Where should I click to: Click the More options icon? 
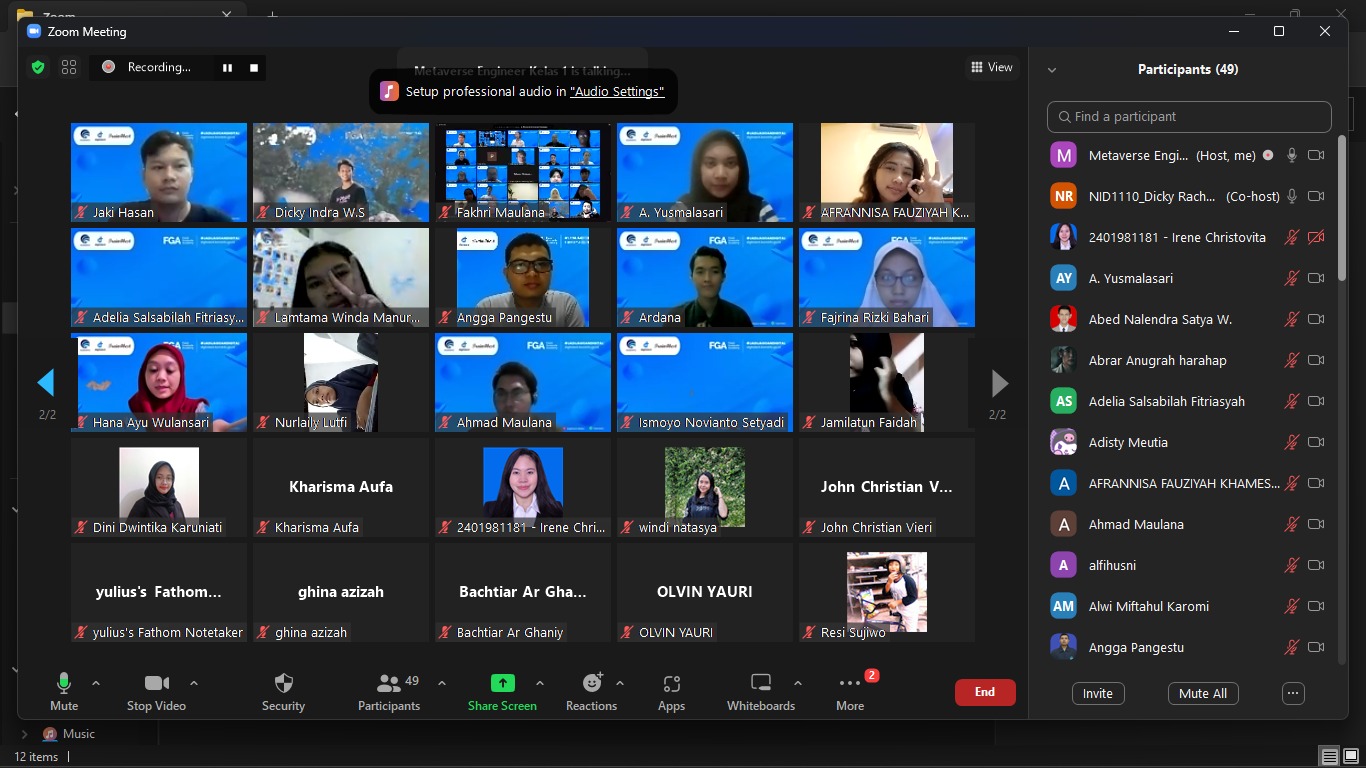tap(850, 684)
